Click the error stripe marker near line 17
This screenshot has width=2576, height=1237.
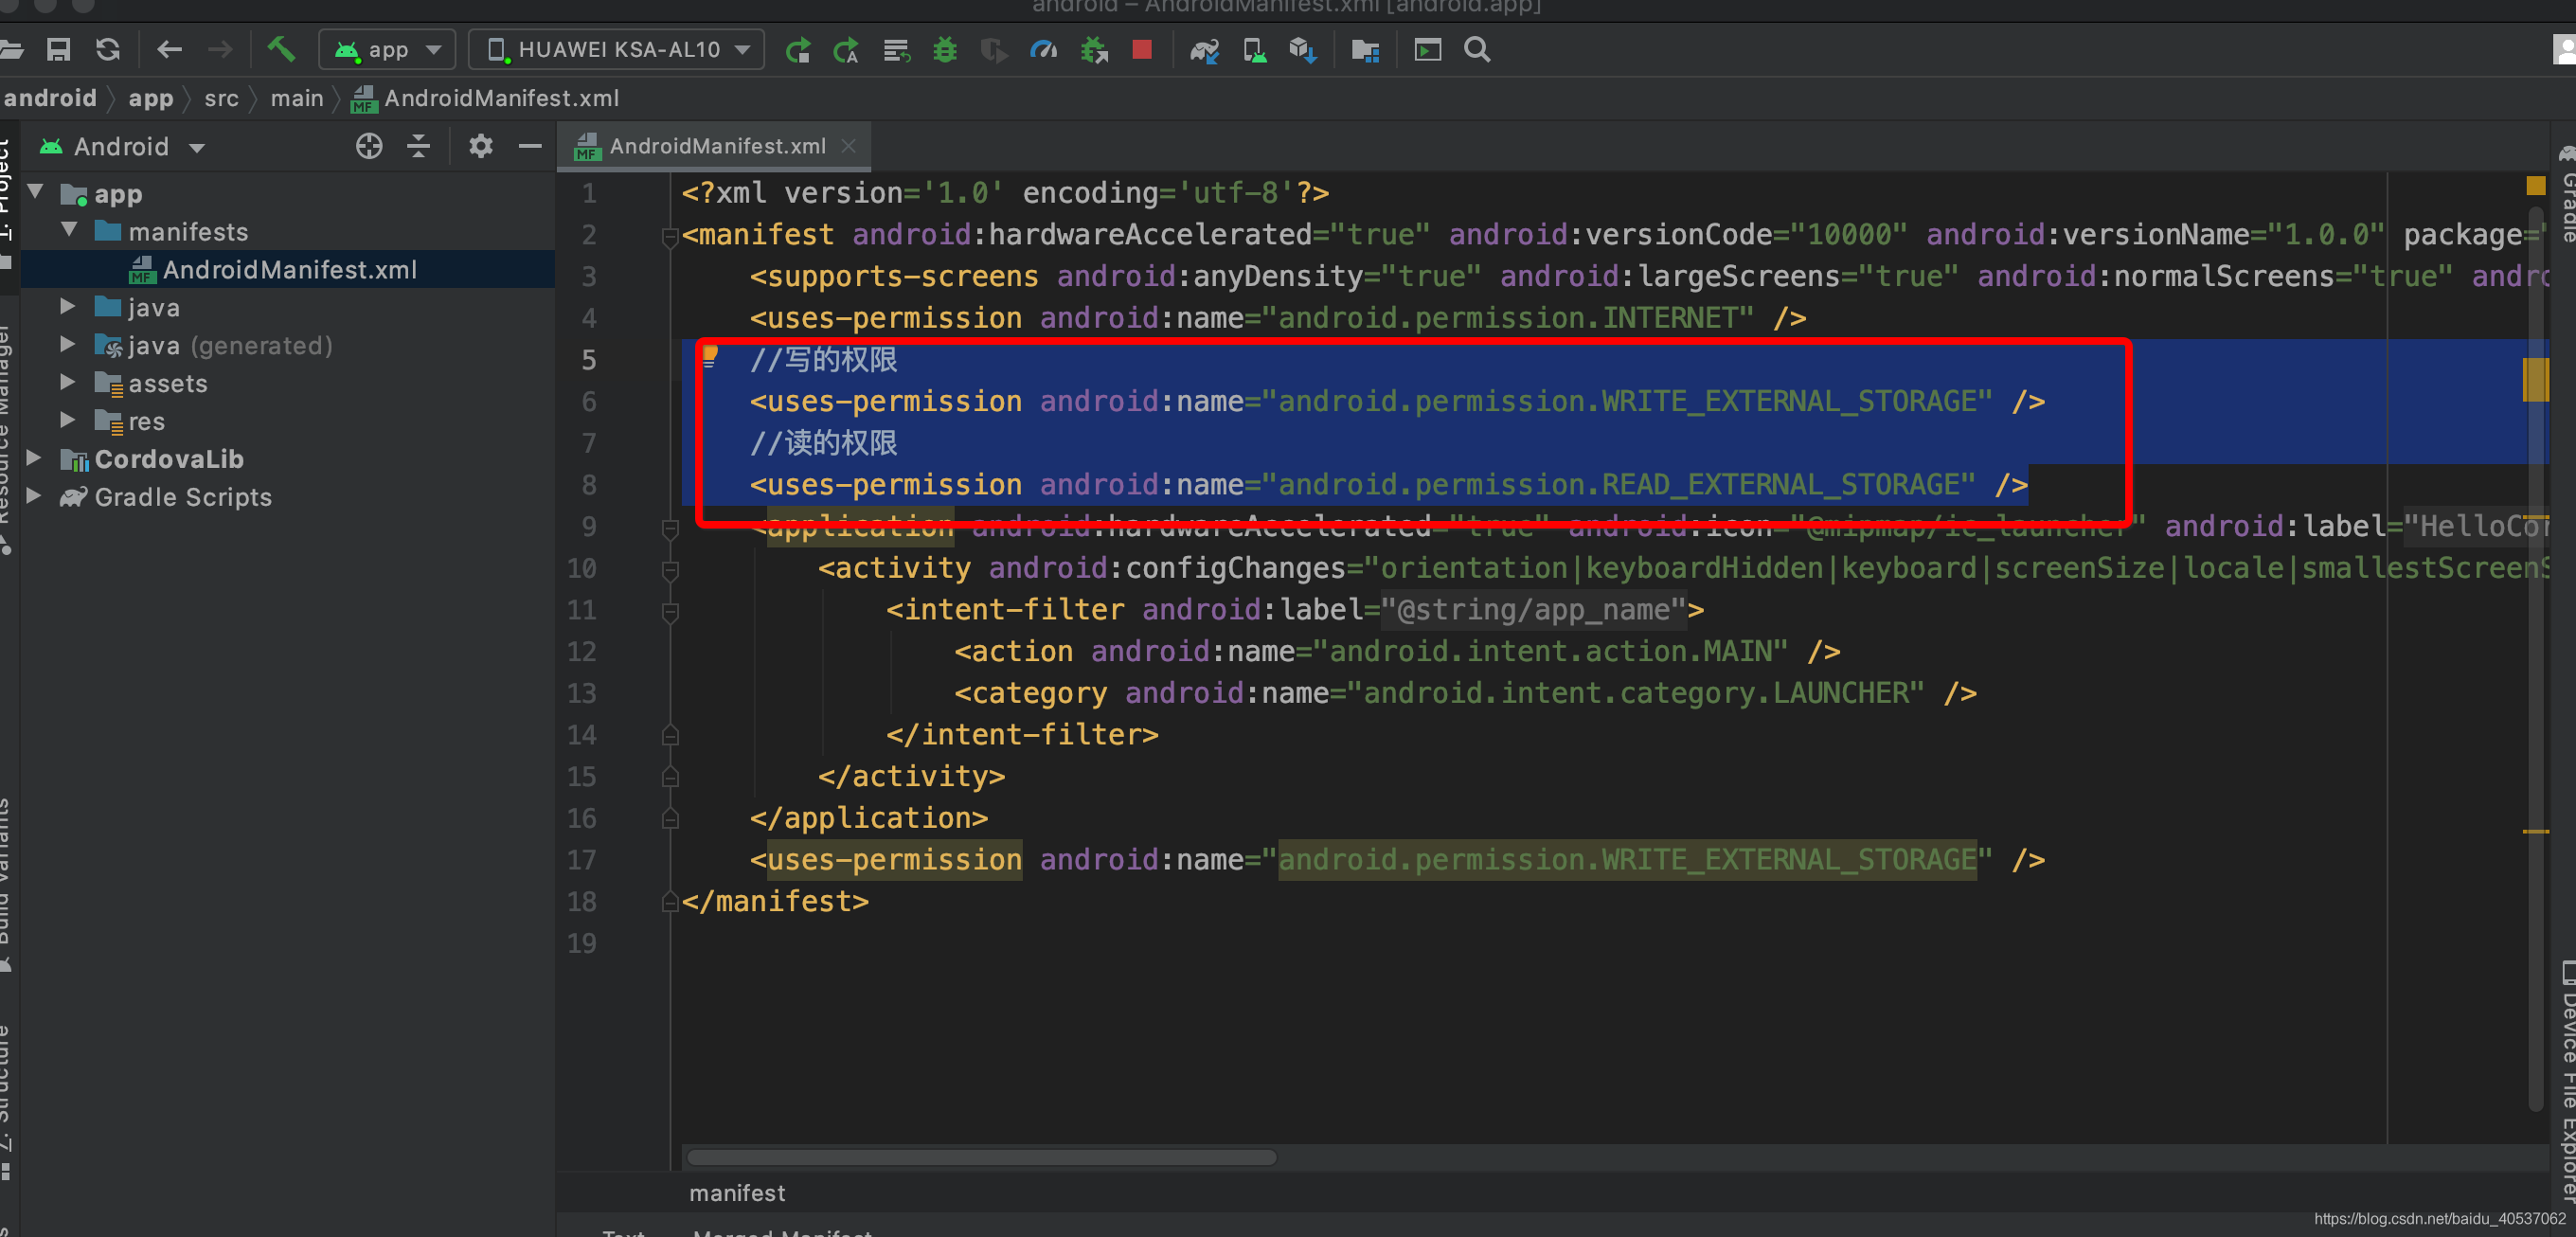click(x=2535, y=831)
